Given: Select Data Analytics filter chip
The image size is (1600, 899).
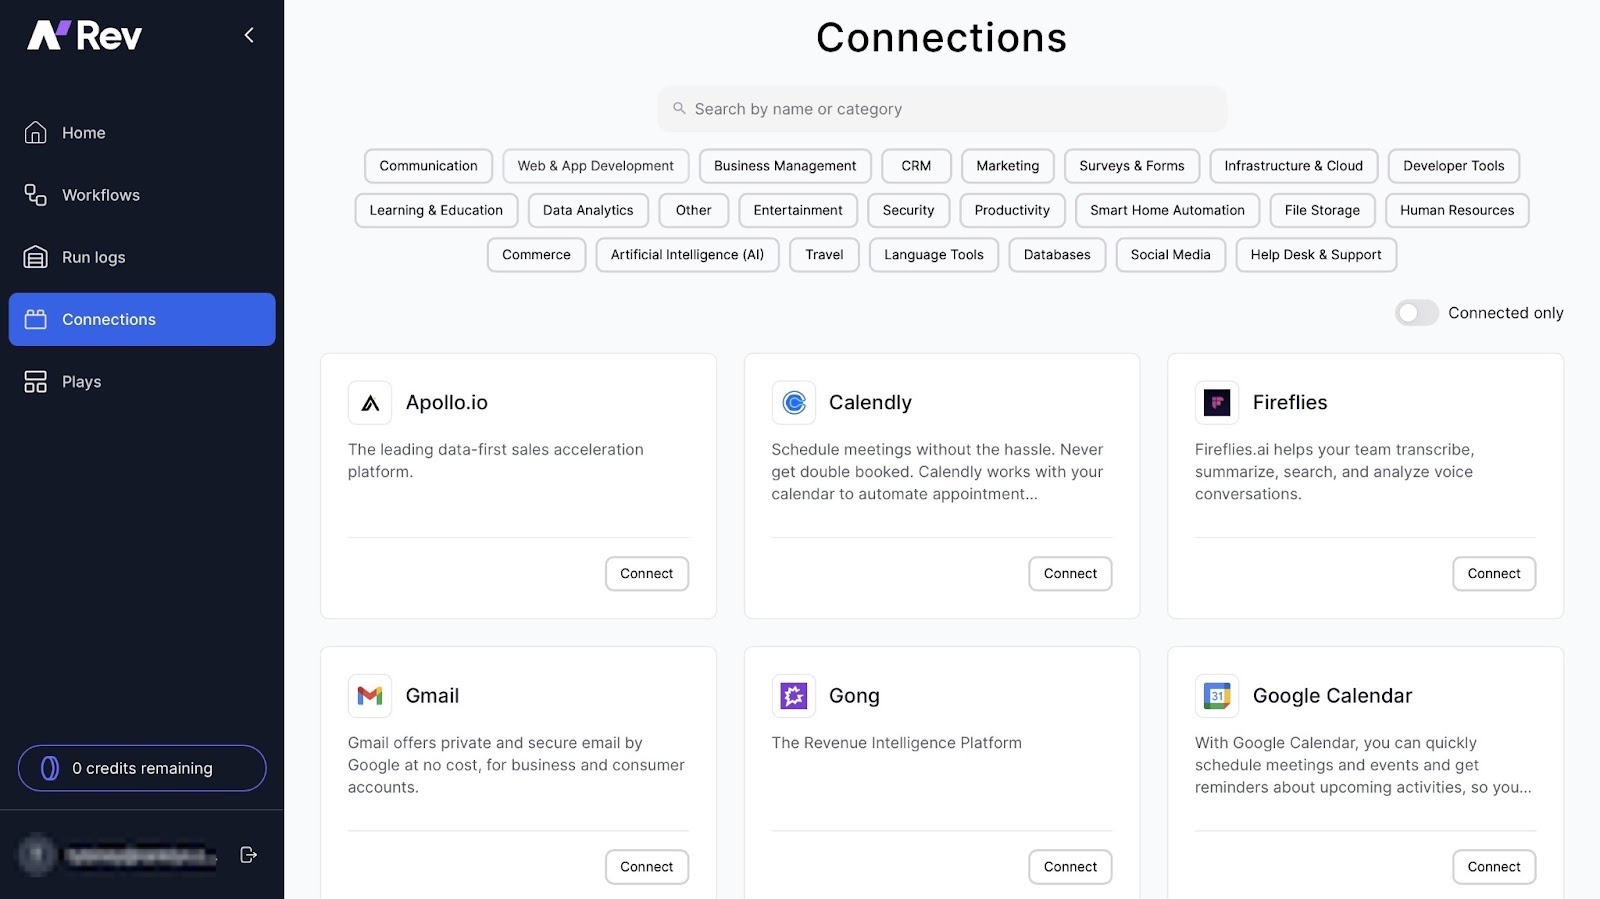Looking at the screenshot, I should 588,210.
